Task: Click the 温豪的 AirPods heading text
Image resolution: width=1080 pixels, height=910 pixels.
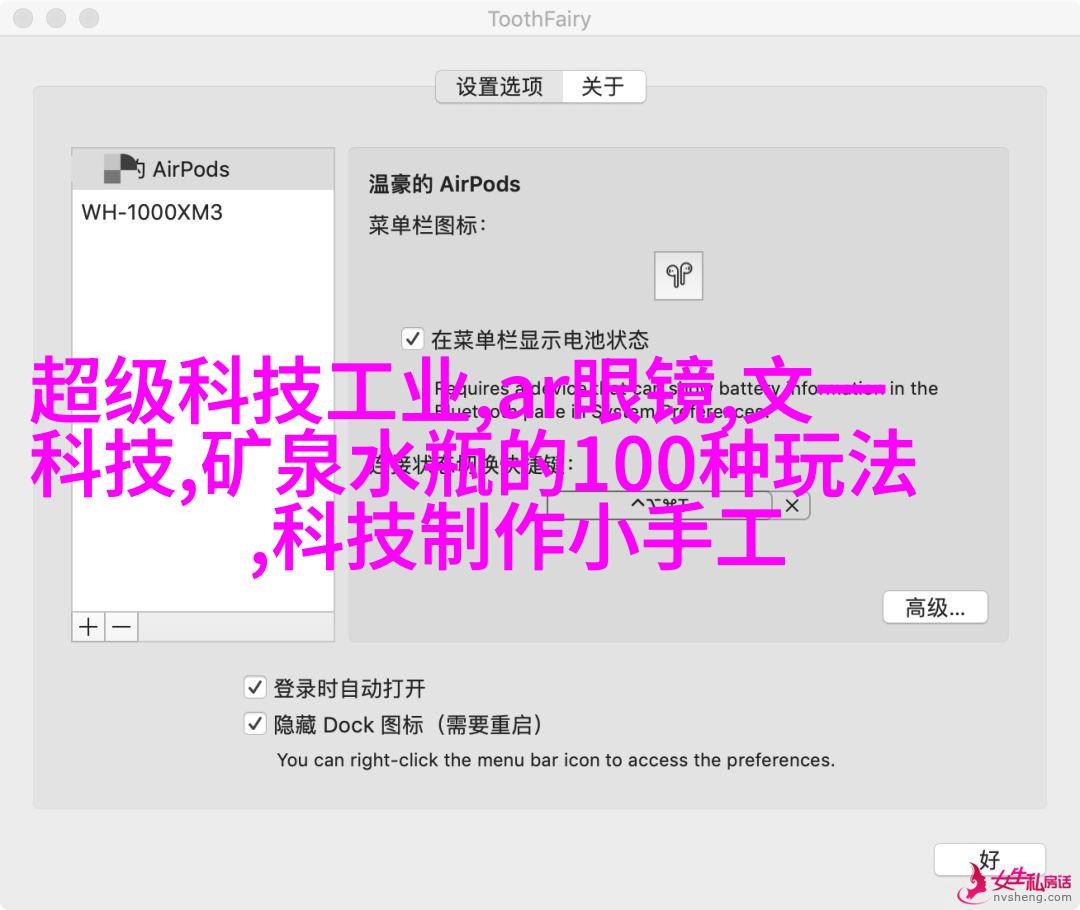Action: pyautogui.click(x=444, y=184)
